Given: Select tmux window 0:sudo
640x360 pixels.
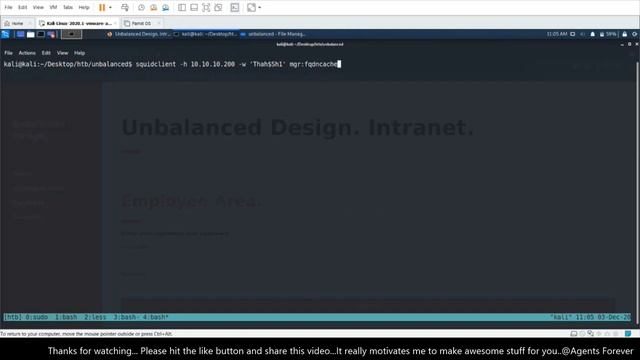Looking at the screenshot, I should [36, 317].
